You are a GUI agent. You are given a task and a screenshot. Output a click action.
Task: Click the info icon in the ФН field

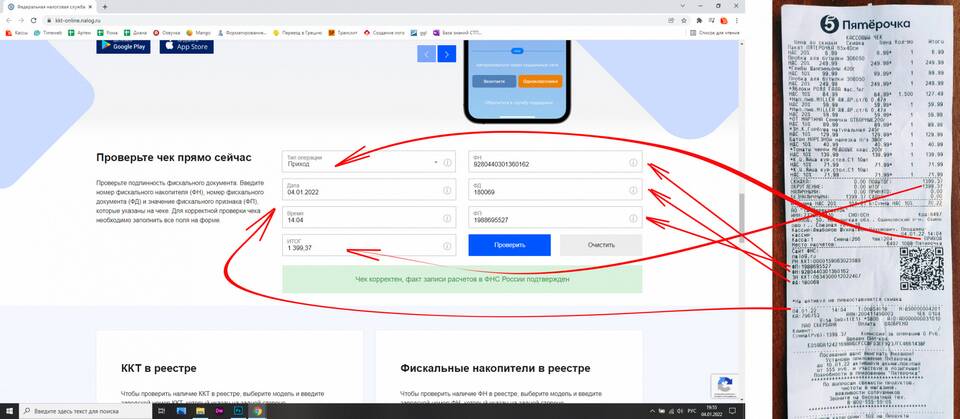point(632,162)
